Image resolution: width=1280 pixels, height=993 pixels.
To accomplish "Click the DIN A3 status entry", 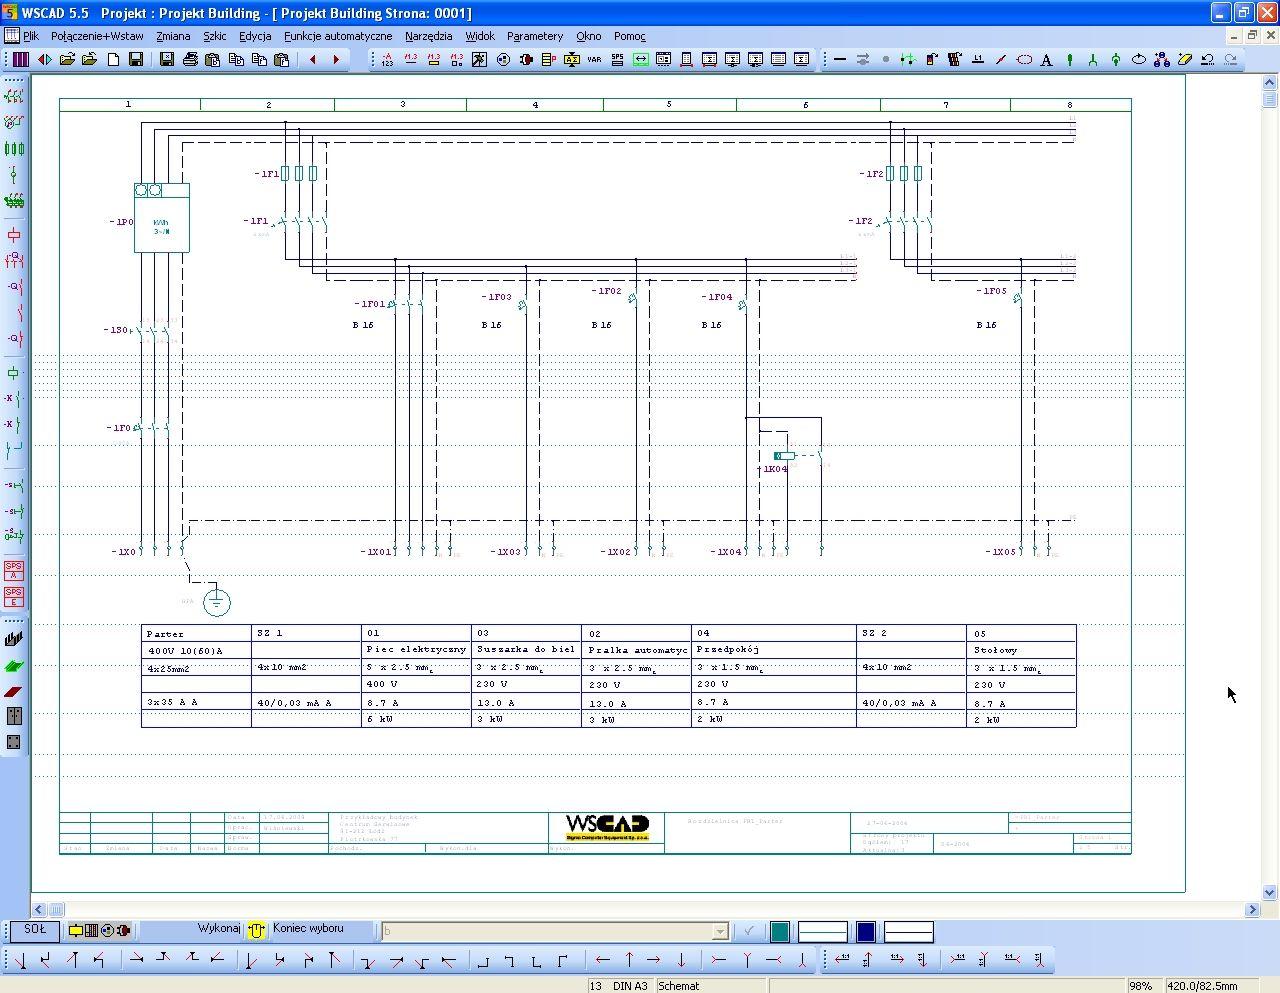I will (630, 986).
